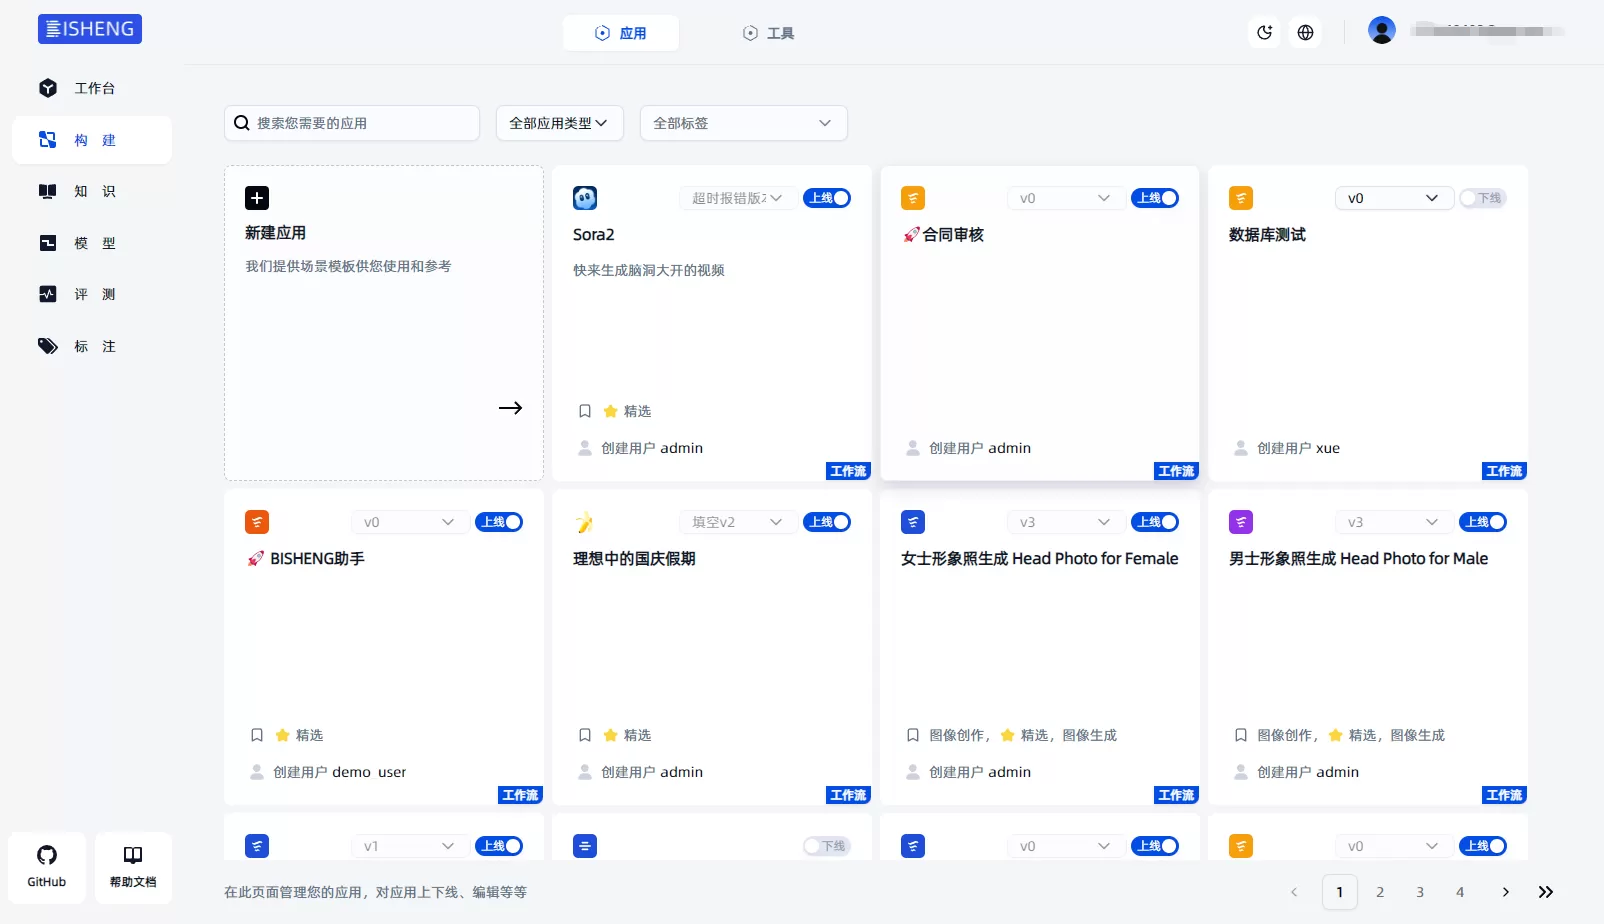Open 帮助文档 help docs

coord(133,867)
